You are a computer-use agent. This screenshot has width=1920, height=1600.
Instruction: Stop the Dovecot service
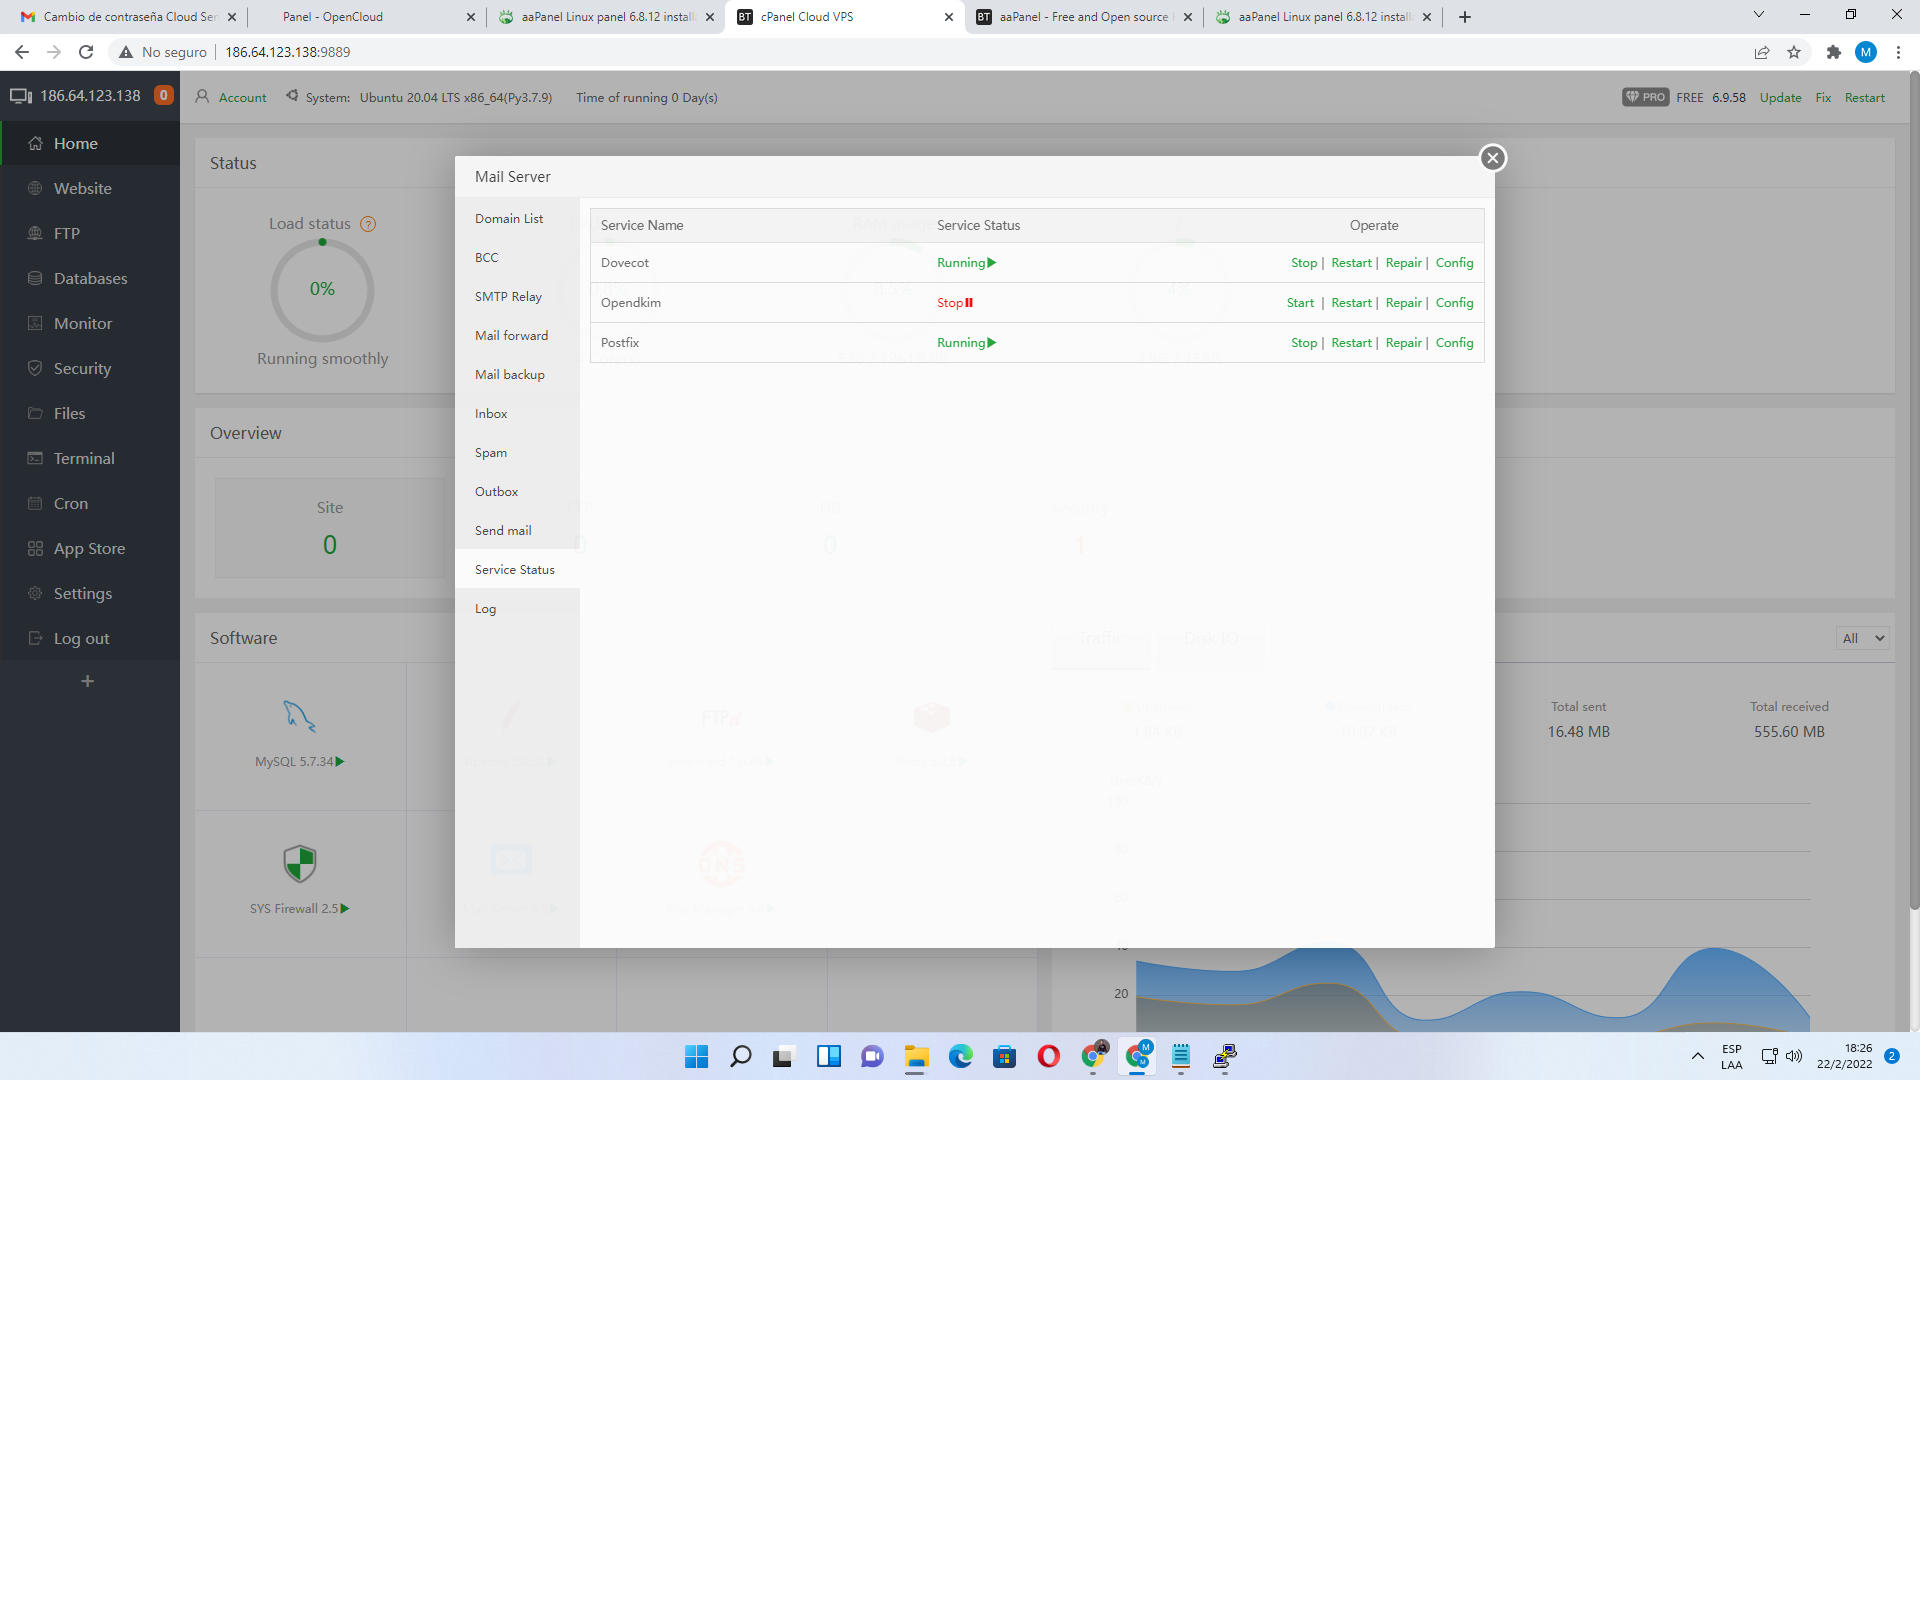coord(1303,263)
